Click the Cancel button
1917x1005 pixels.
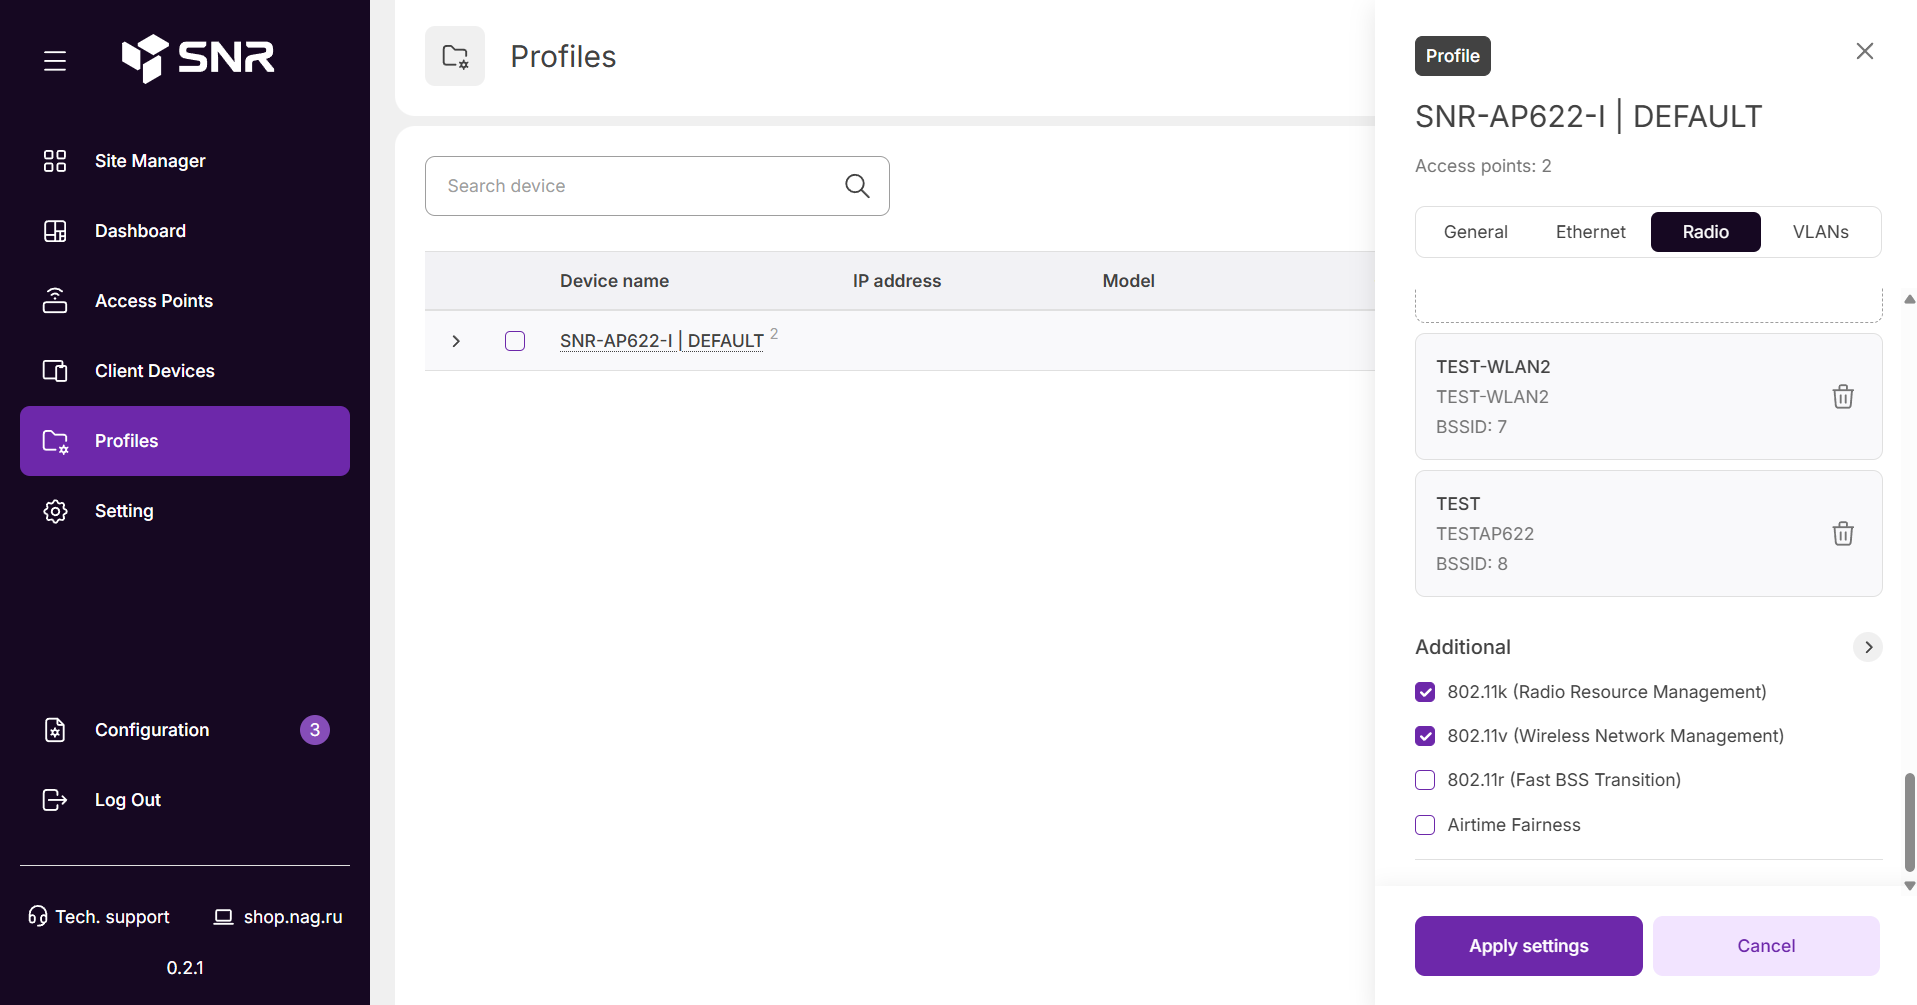pos(1766,946)
